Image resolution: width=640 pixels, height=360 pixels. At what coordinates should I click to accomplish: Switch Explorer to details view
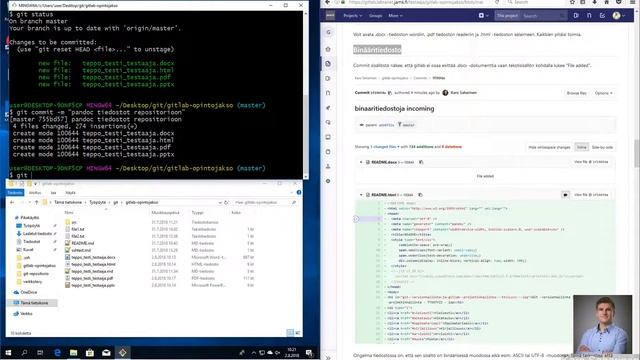pyautogui.click(x=290, y=333)
